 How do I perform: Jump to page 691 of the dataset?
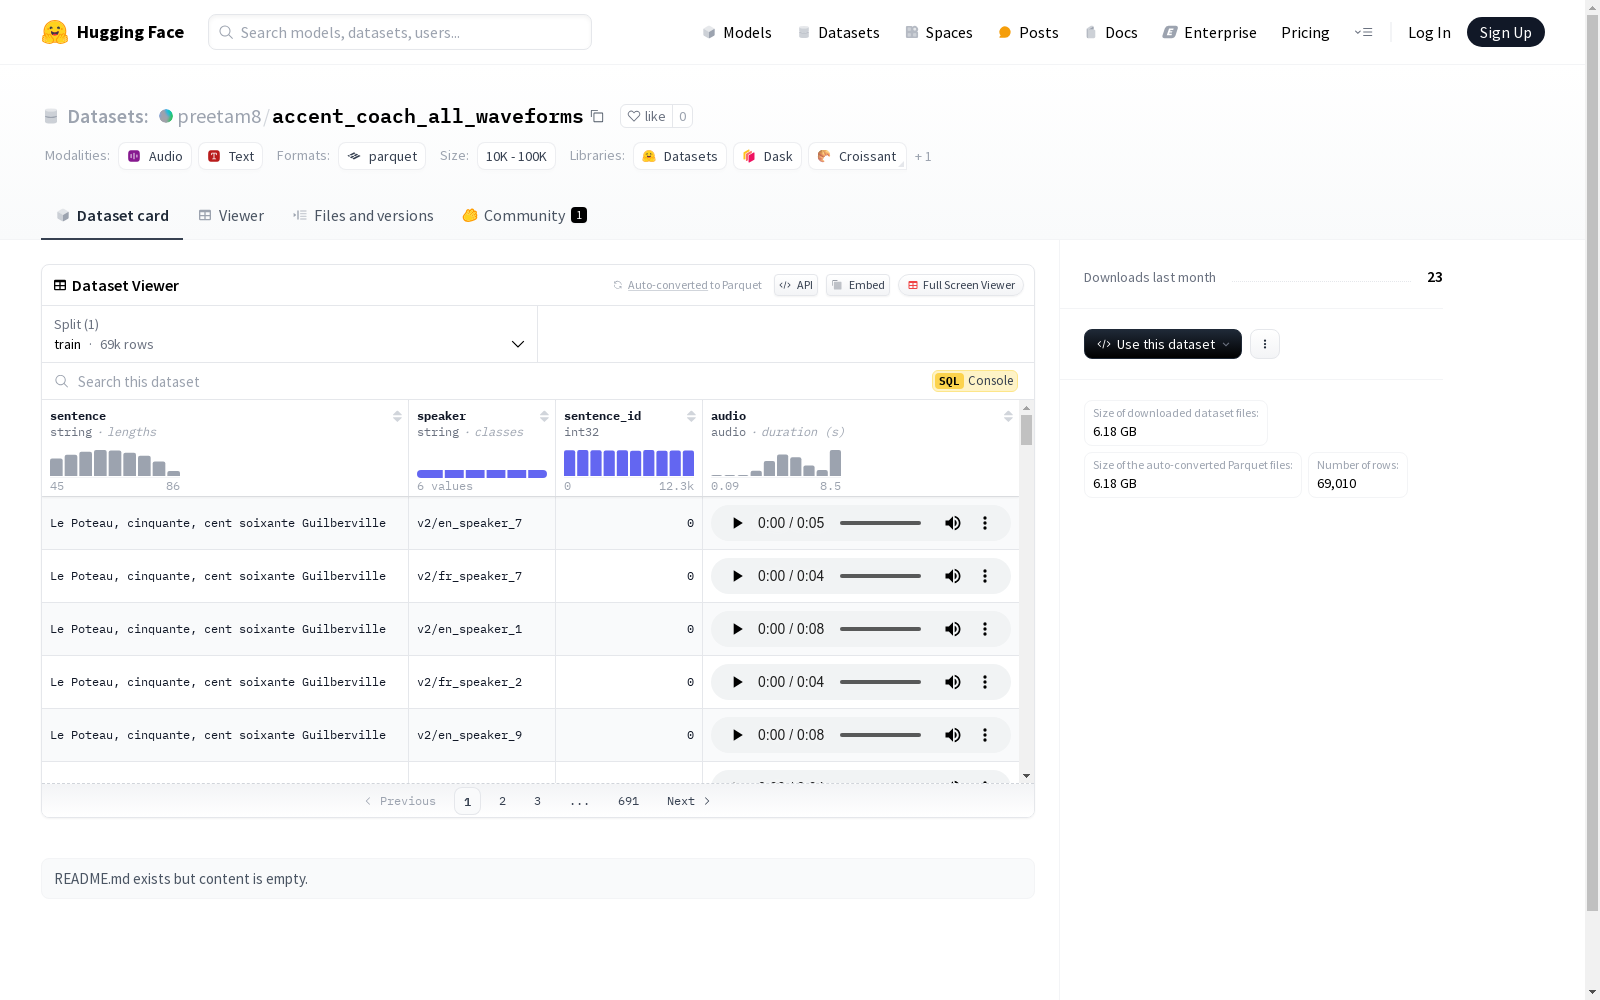(628, 801)
